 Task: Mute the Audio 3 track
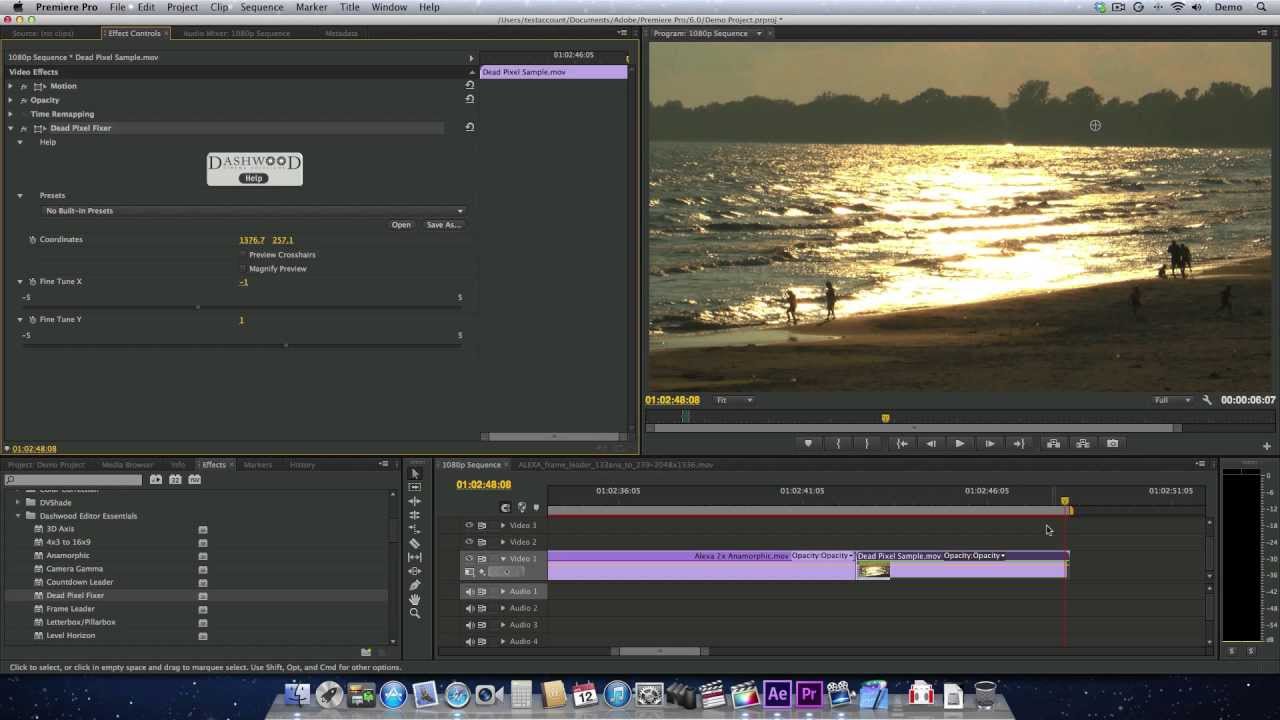[469, 625]
